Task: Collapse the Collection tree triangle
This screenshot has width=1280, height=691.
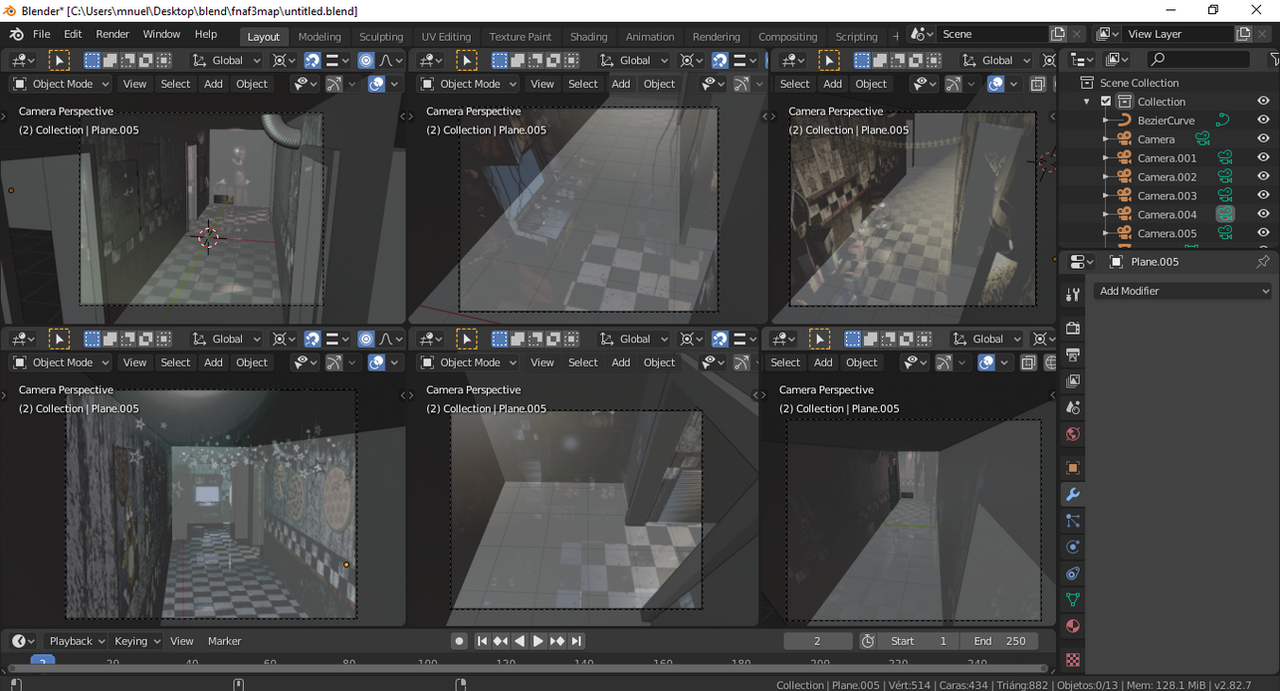Action: [1087, 101]
